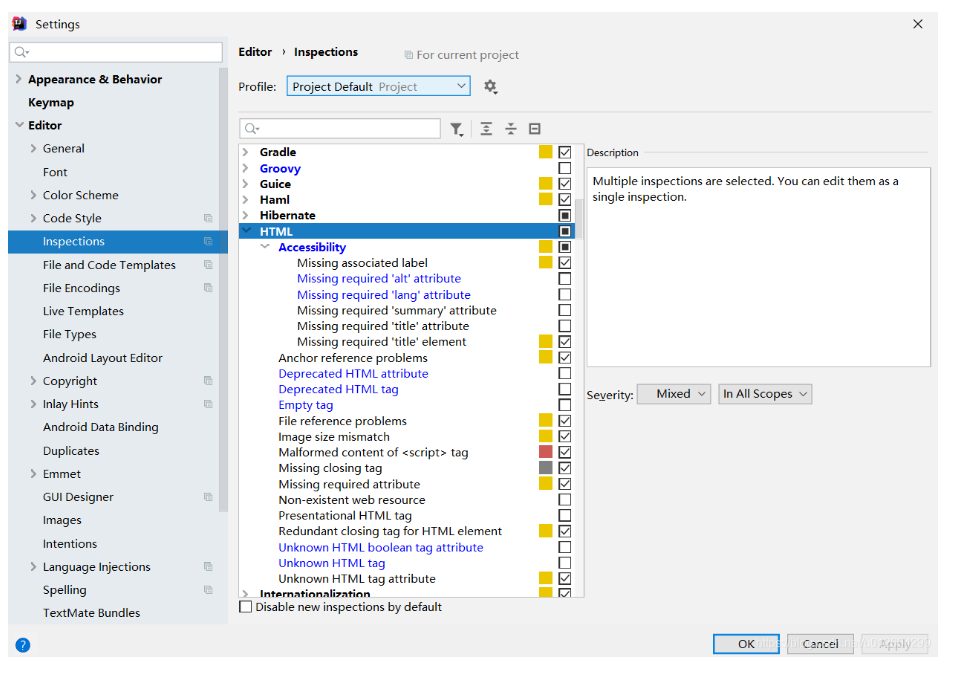Open the Profile dropdown
The image size is (954, 673).
[x=378, y=86]
